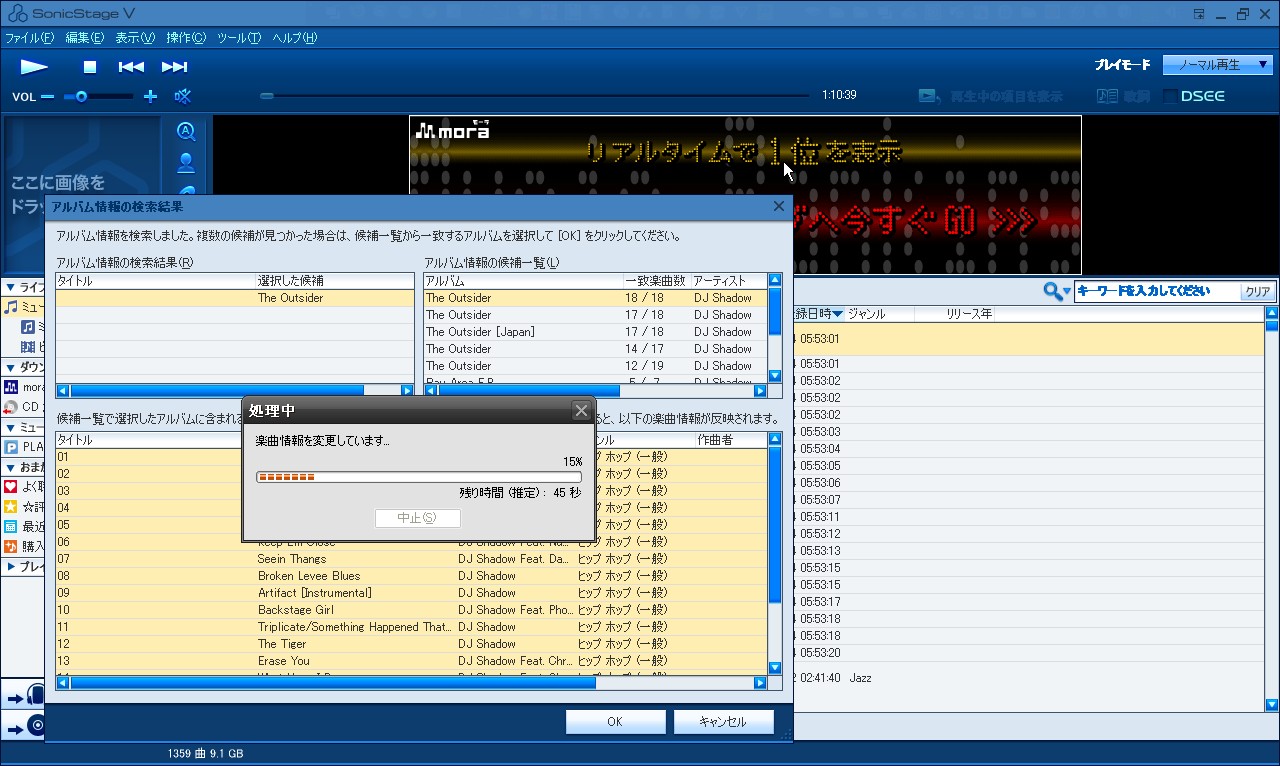Open the 操作(C) menu
Viewport: 1280px width, 766px height.
point(186,38)
